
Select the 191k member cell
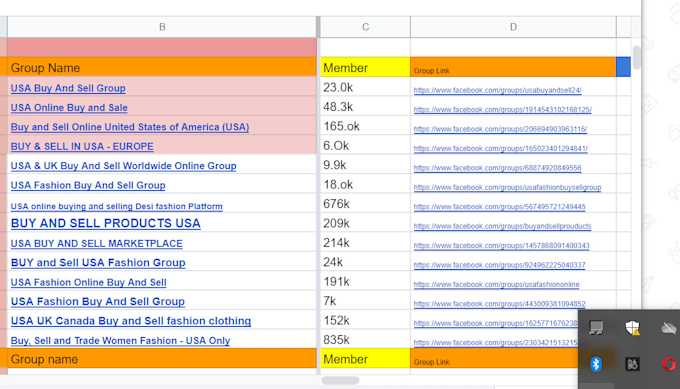pos(365,281)
